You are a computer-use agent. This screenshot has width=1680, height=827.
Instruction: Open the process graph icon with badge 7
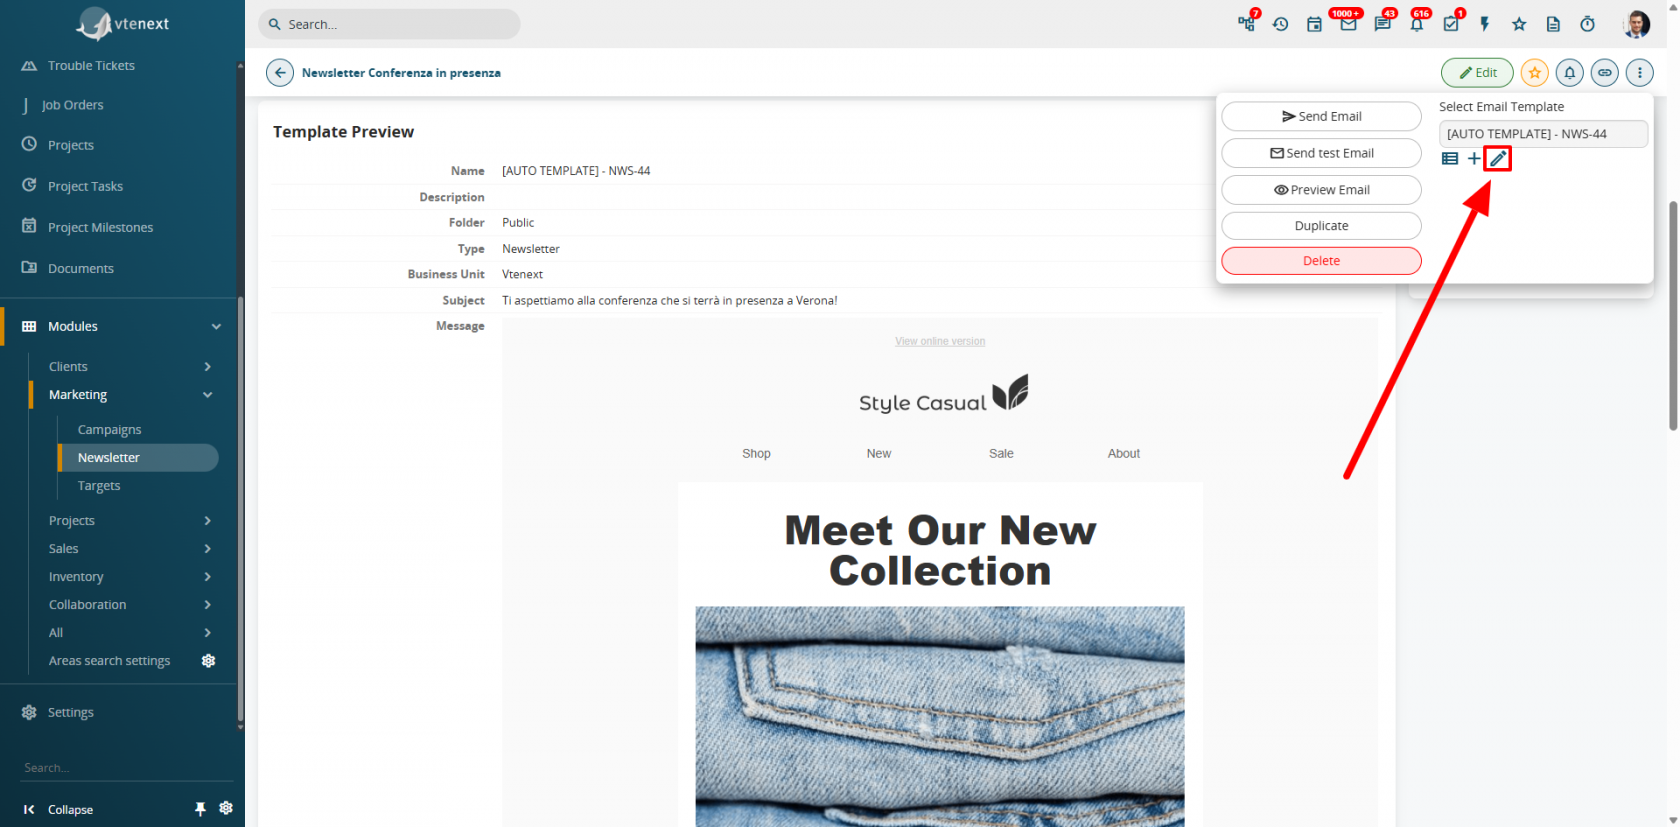point(1247,24)
